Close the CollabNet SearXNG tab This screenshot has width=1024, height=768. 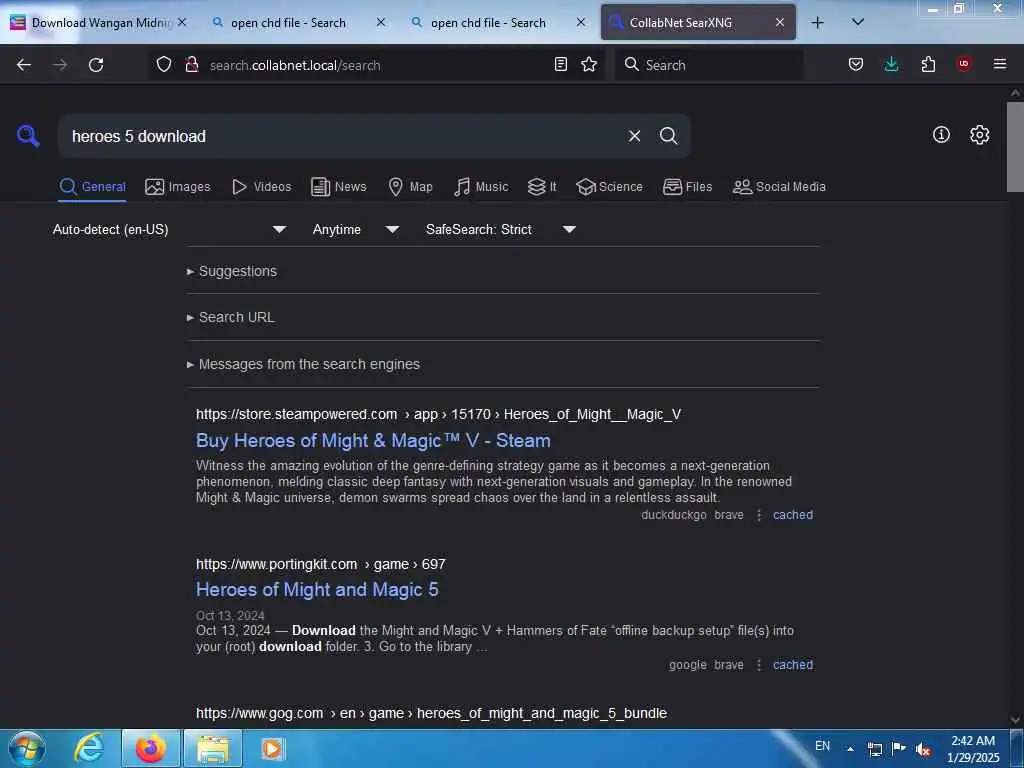pos(780,23)
